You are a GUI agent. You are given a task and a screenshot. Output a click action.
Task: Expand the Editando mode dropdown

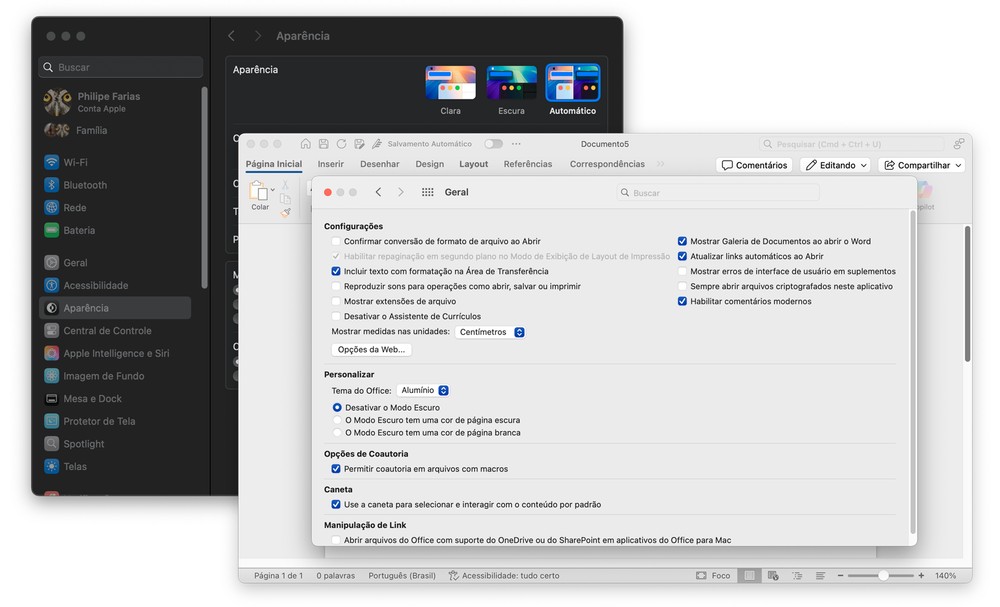click(x=835, y=165)
